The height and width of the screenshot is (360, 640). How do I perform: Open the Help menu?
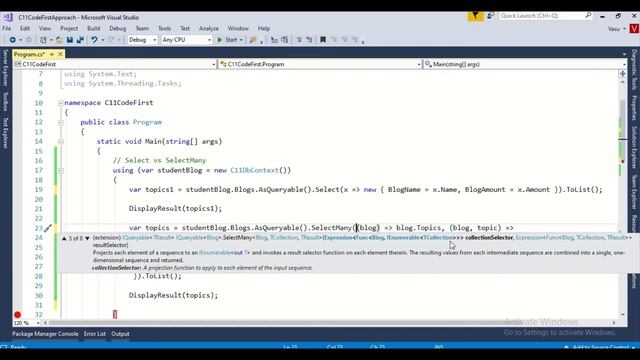pyautogui.click(x=264, y=29)
